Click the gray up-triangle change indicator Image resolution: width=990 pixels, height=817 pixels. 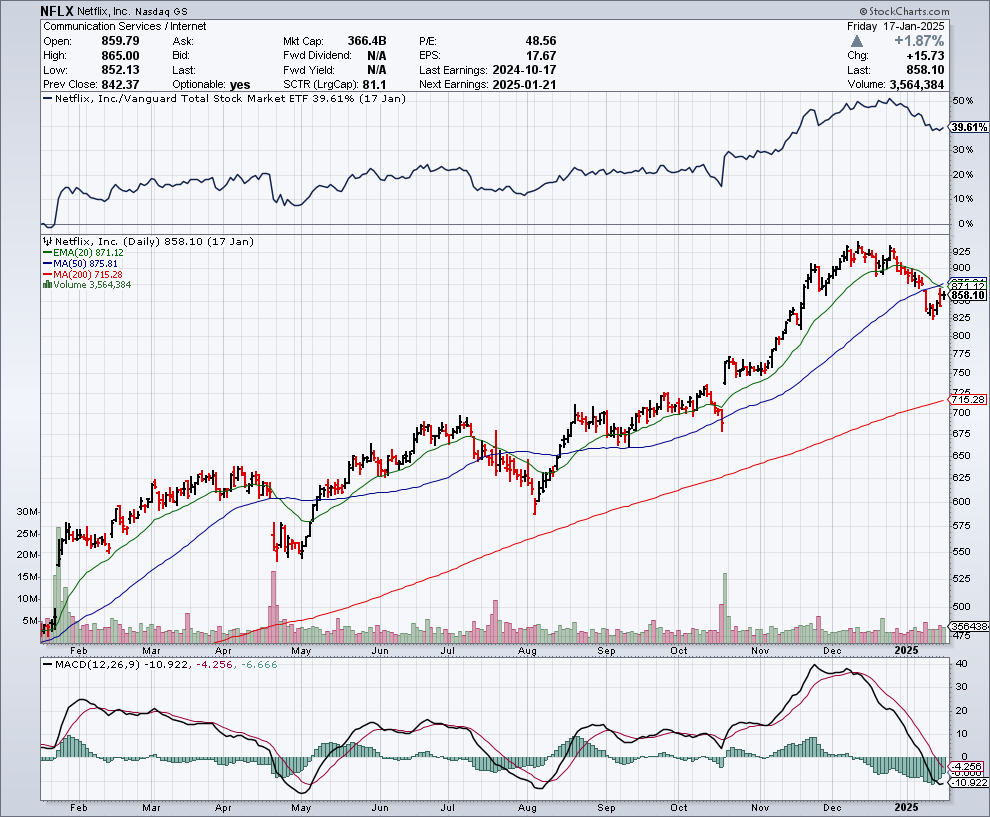(857, 41)
